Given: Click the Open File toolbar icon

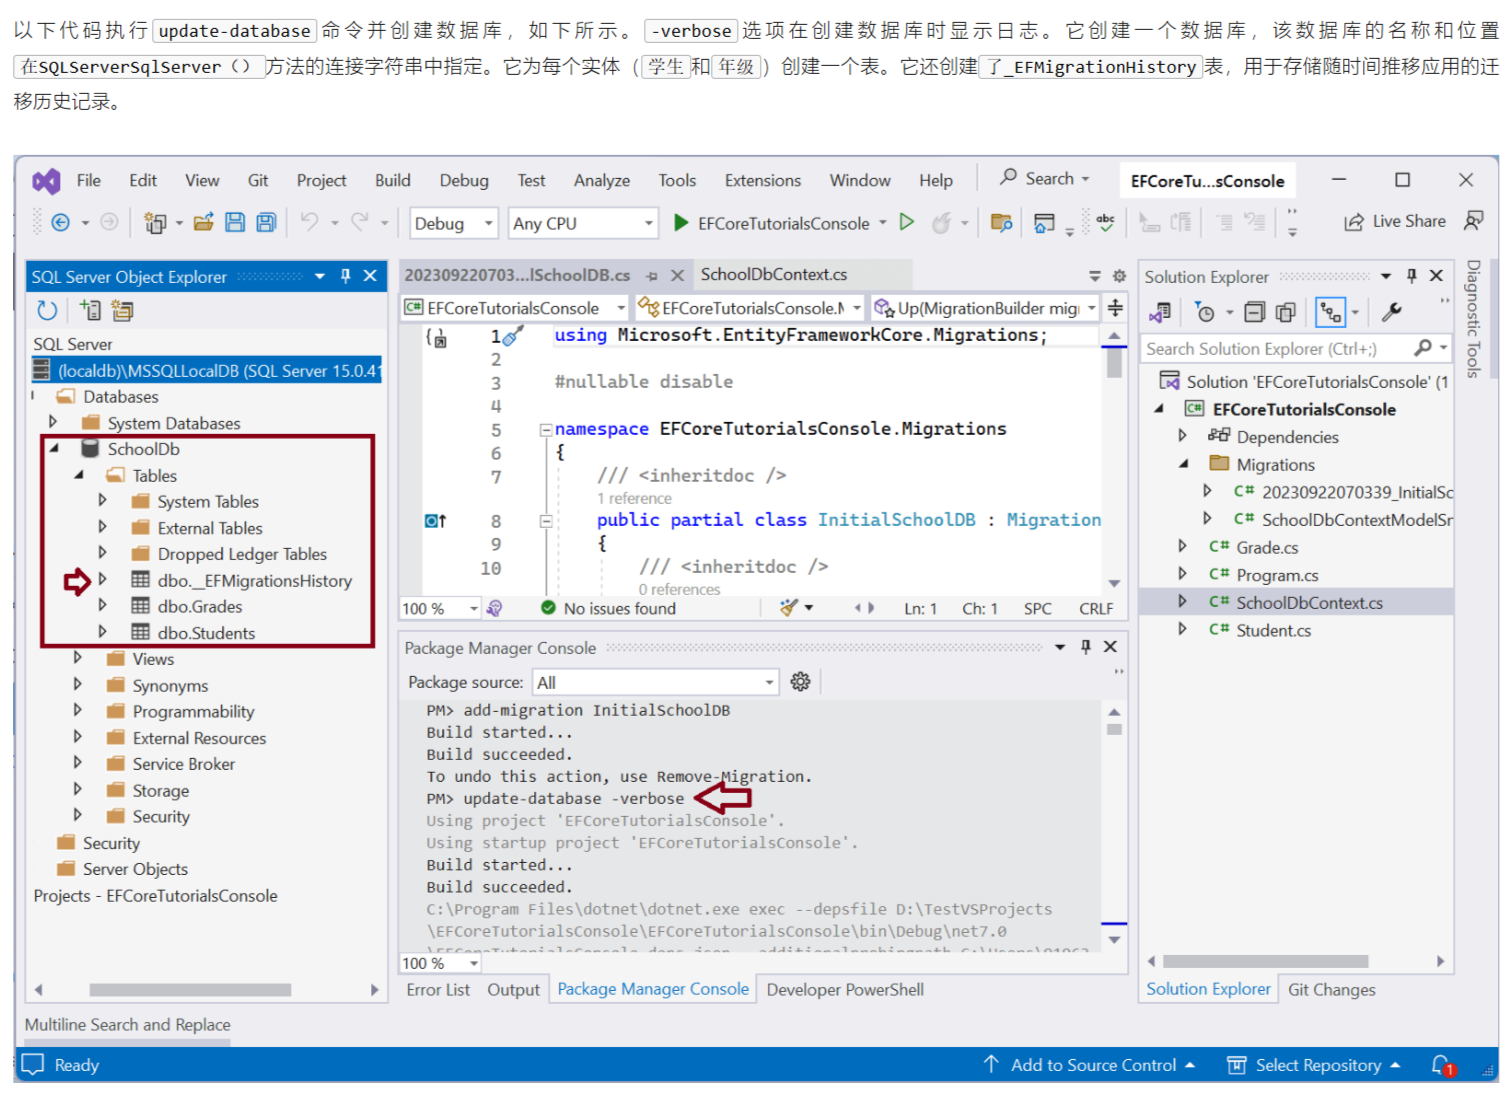Looking at the screenshot, I should [204, 223].
